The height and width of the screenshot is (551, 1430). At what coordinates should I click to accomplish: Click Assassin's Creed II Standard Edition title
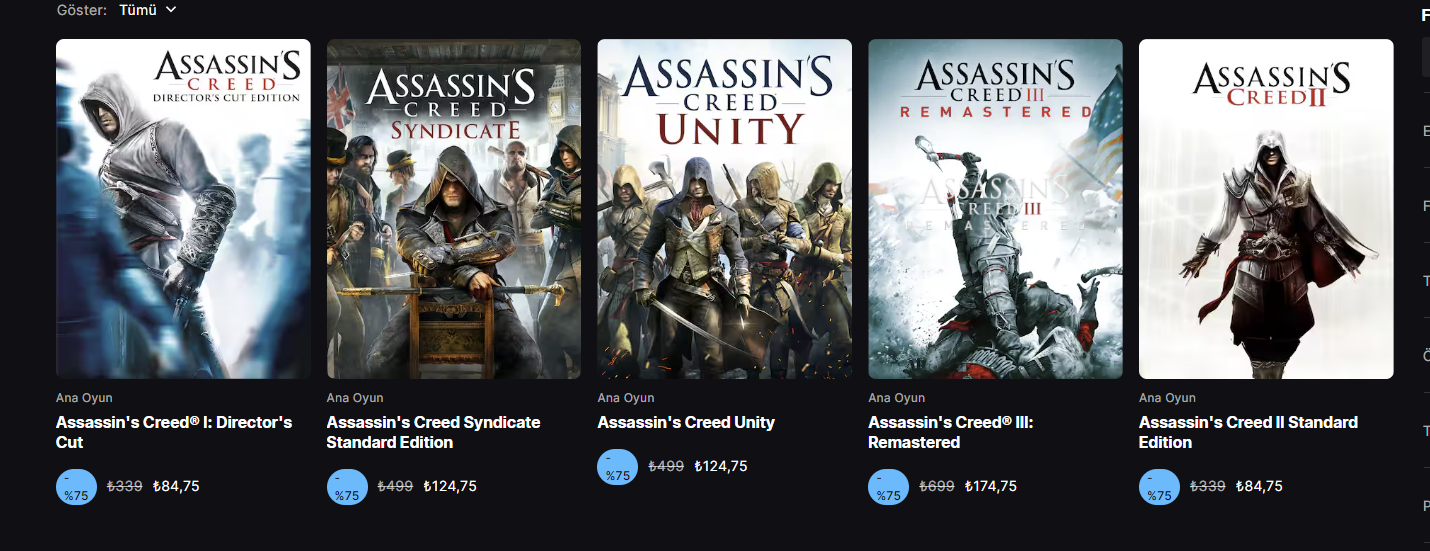point(1248,432)
